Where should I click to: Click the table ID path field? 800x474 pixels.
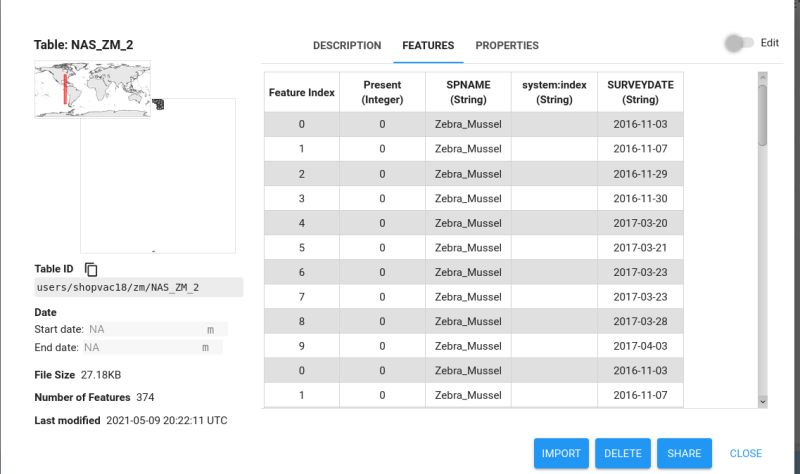(139, 287)
